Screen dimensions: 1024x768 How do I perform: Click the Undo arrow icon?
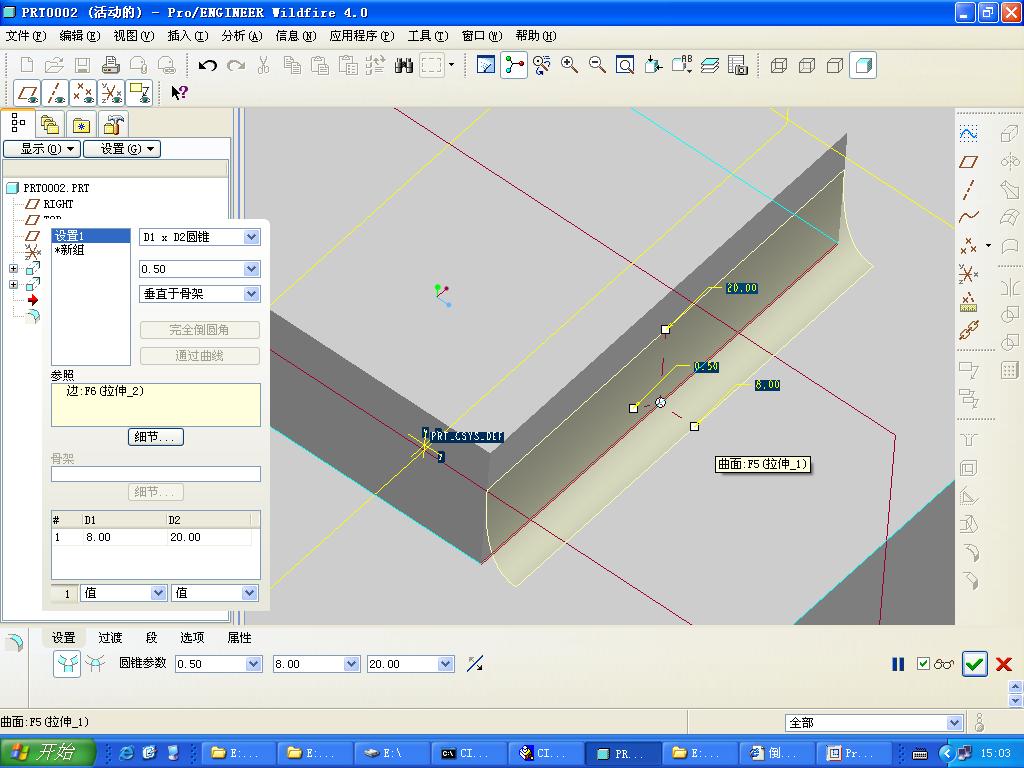(x=208, y=66)
